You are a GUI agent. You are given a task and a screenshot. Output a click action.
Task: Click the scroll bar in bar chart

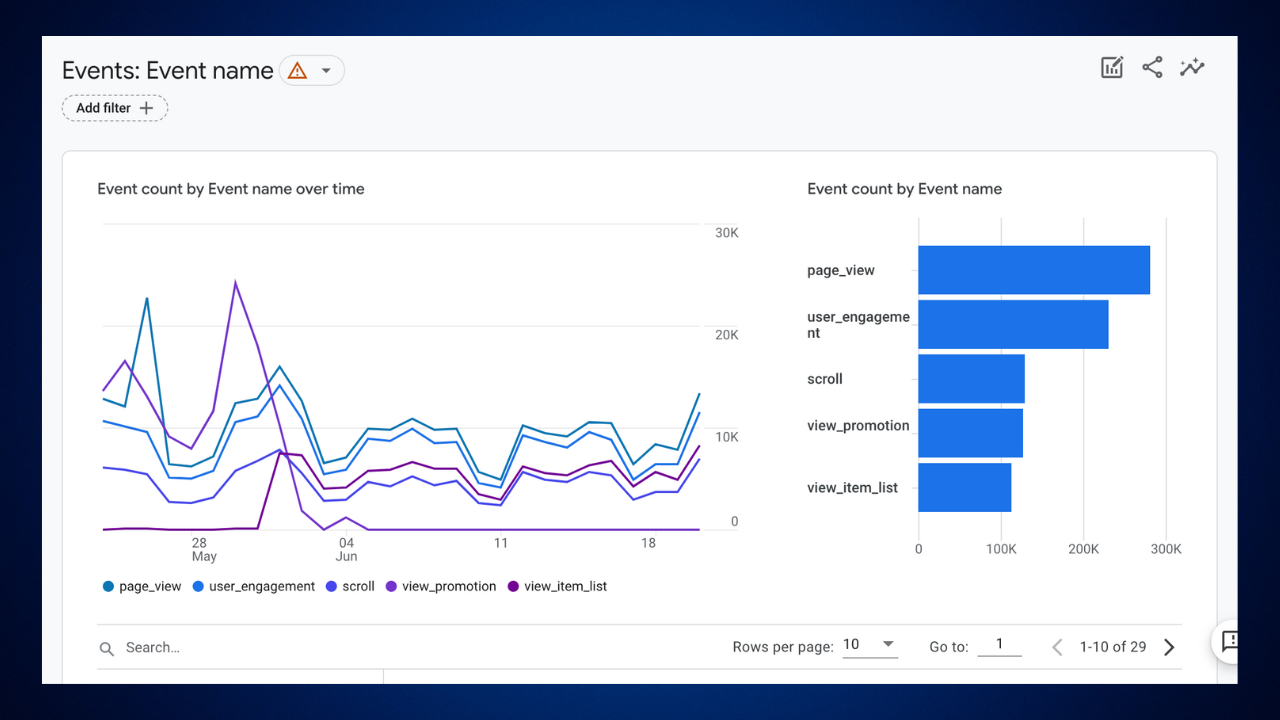(971, 379)
